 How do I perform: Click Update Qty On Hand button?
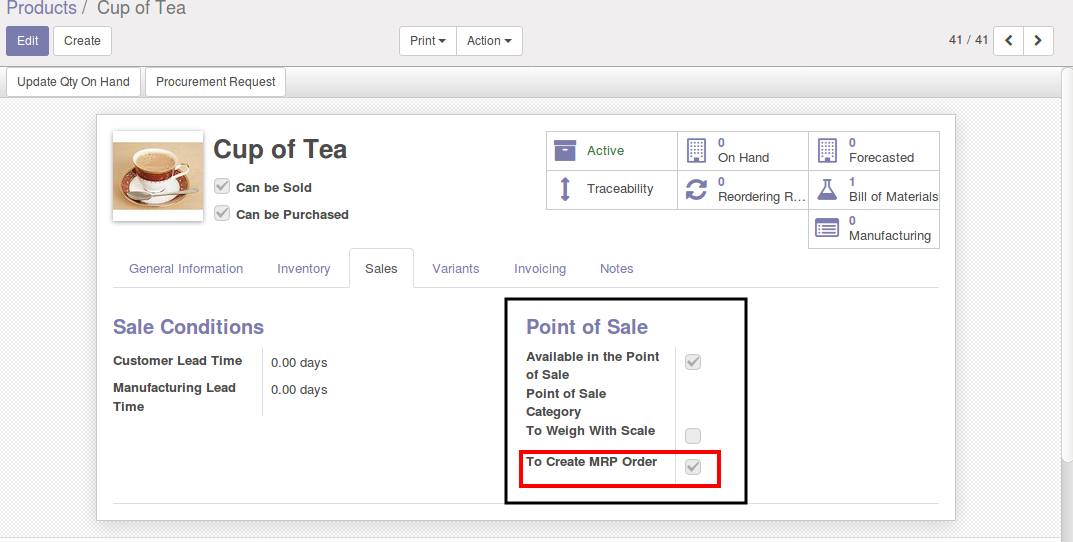pyautogui.click(x=74, y=82)
